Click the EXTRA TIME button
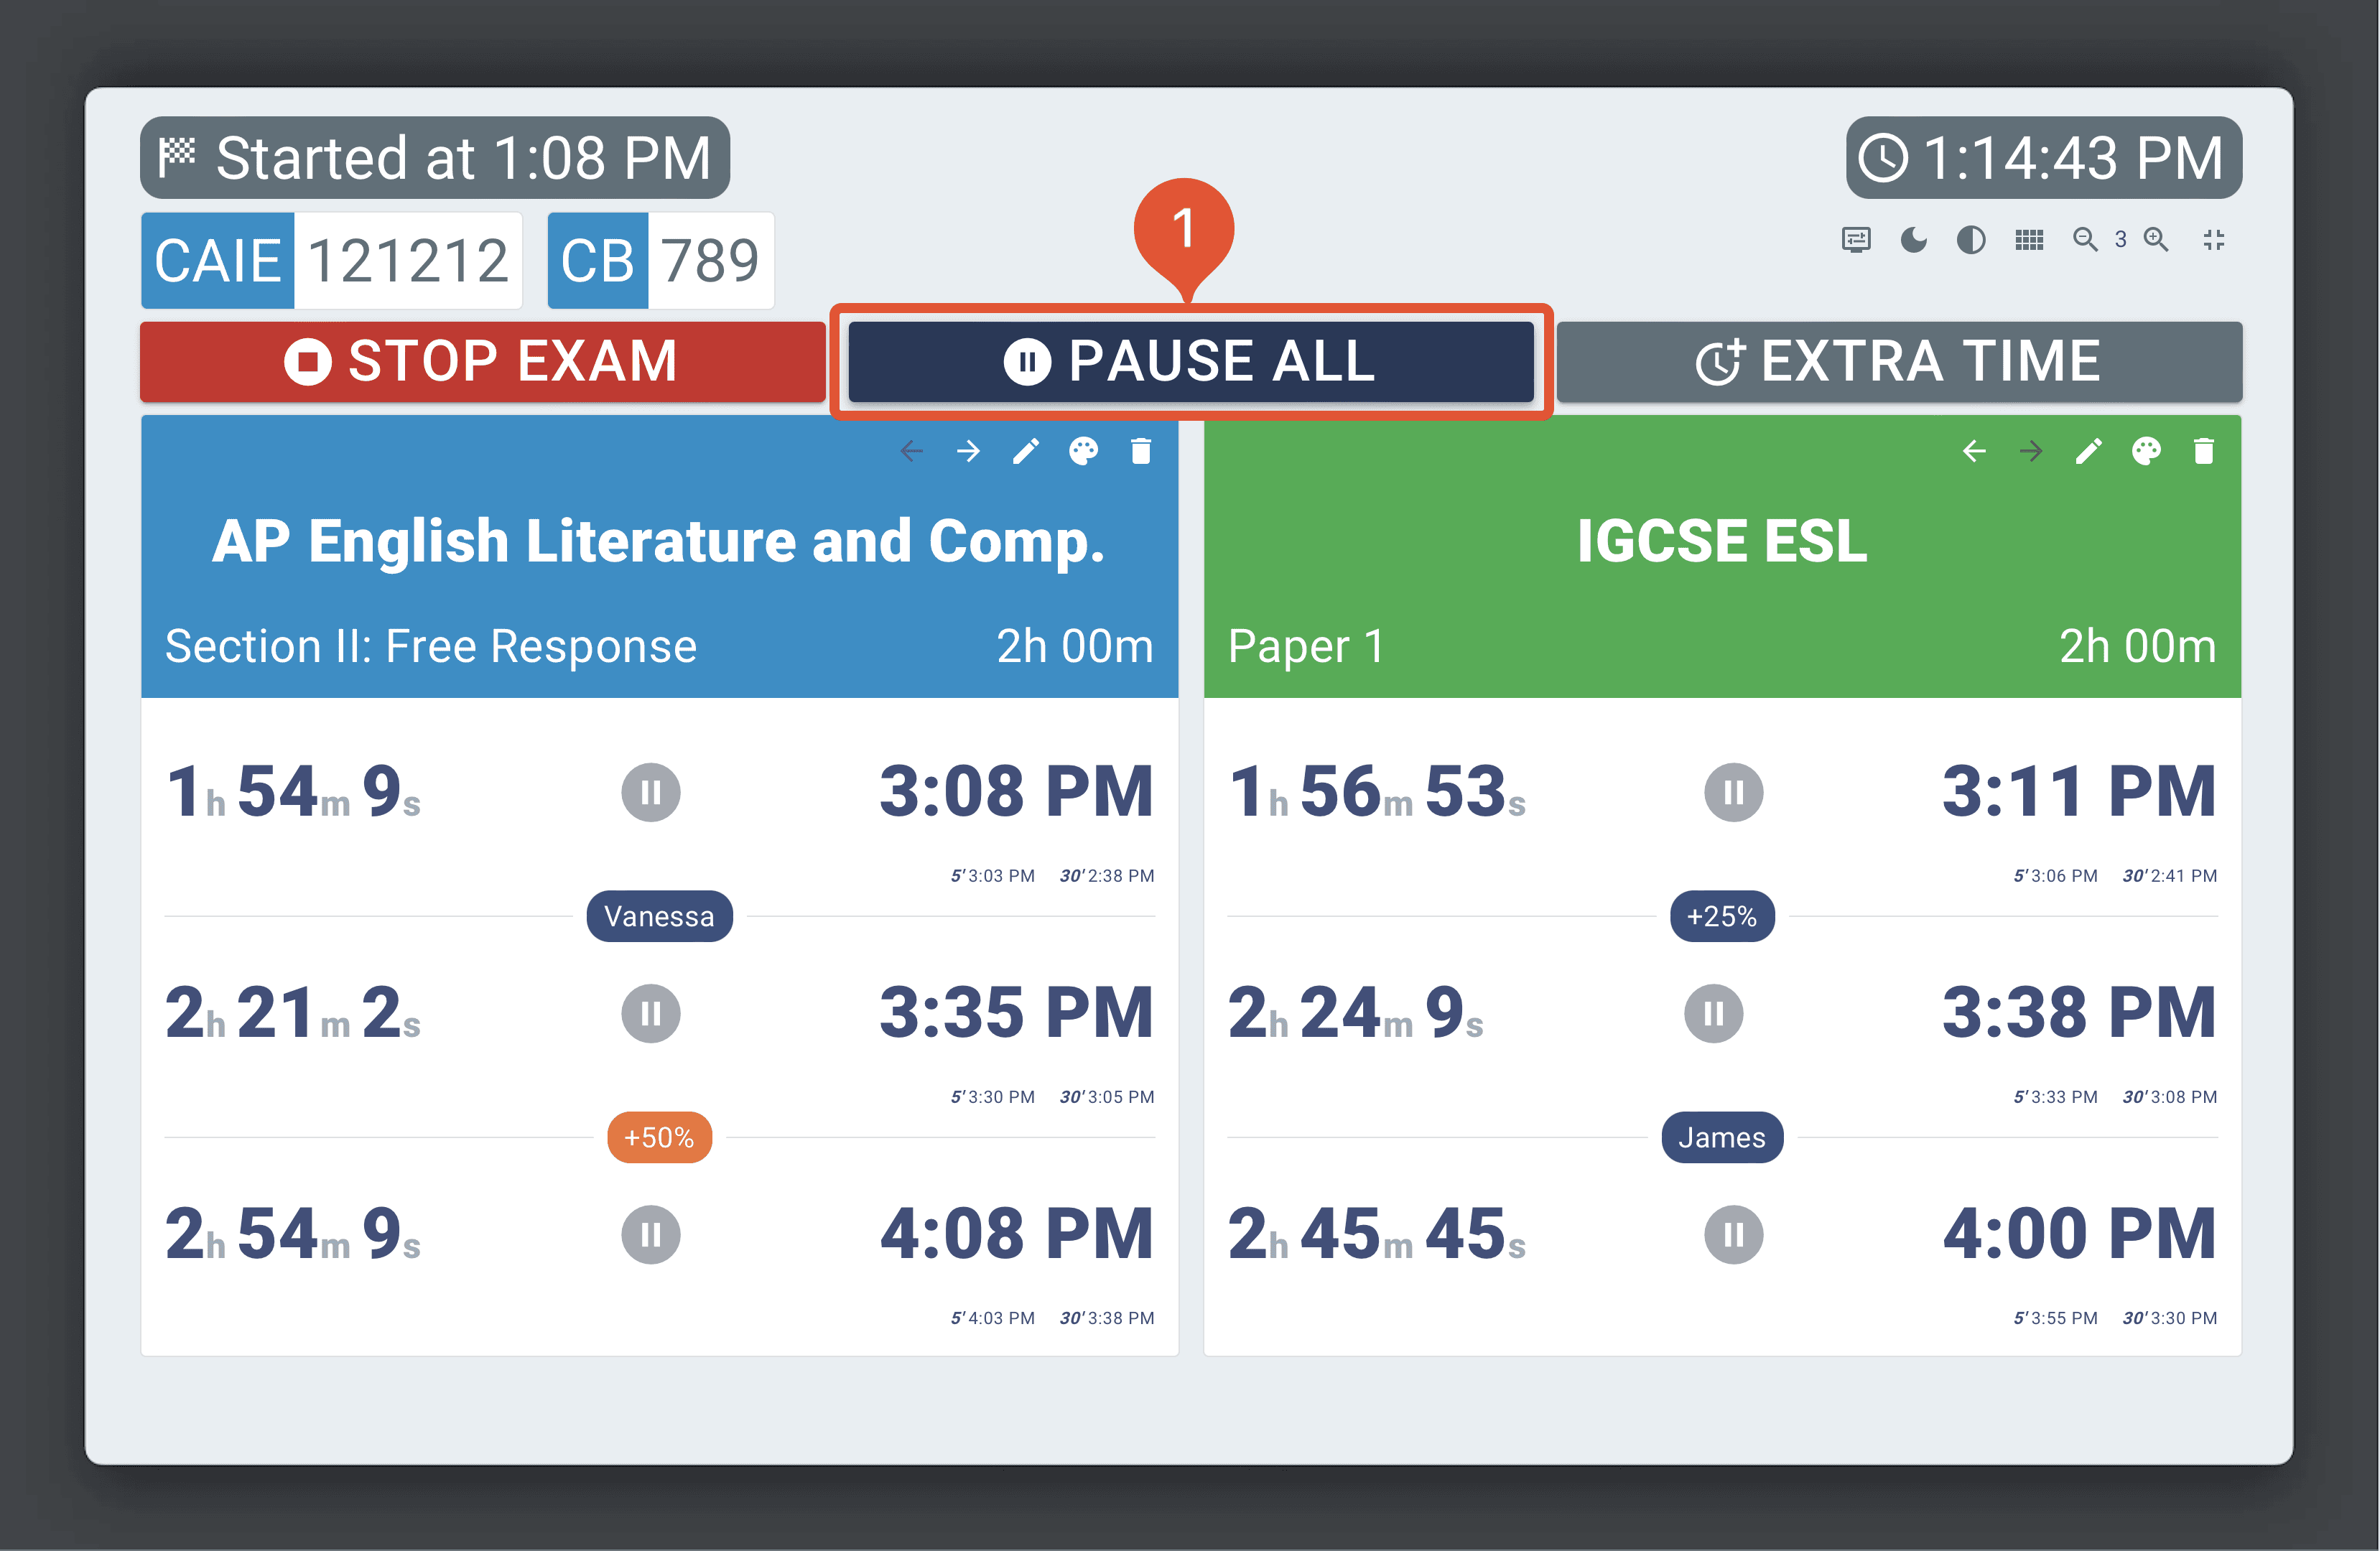2380x1551 pixels. pyautogui.click(x=1899, y=361)
